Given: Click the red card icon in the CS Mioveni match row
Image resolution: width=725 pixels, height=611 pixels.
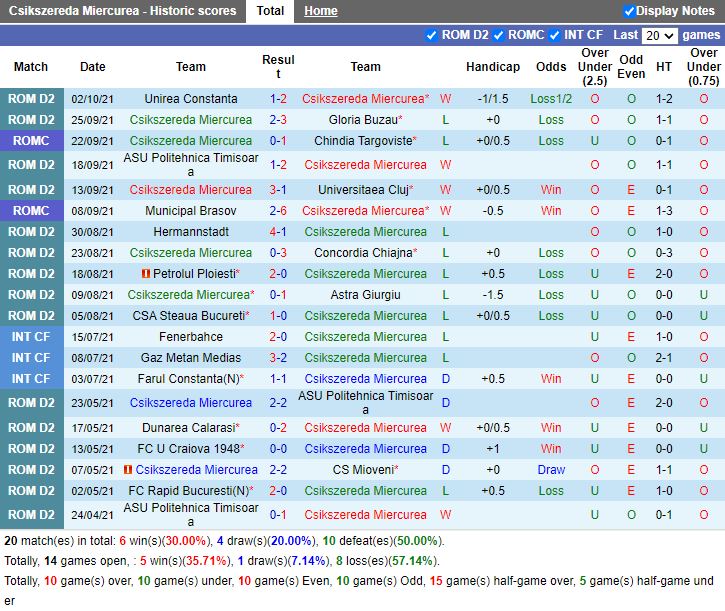Looking at the screenshot, I should pos(128,470).
